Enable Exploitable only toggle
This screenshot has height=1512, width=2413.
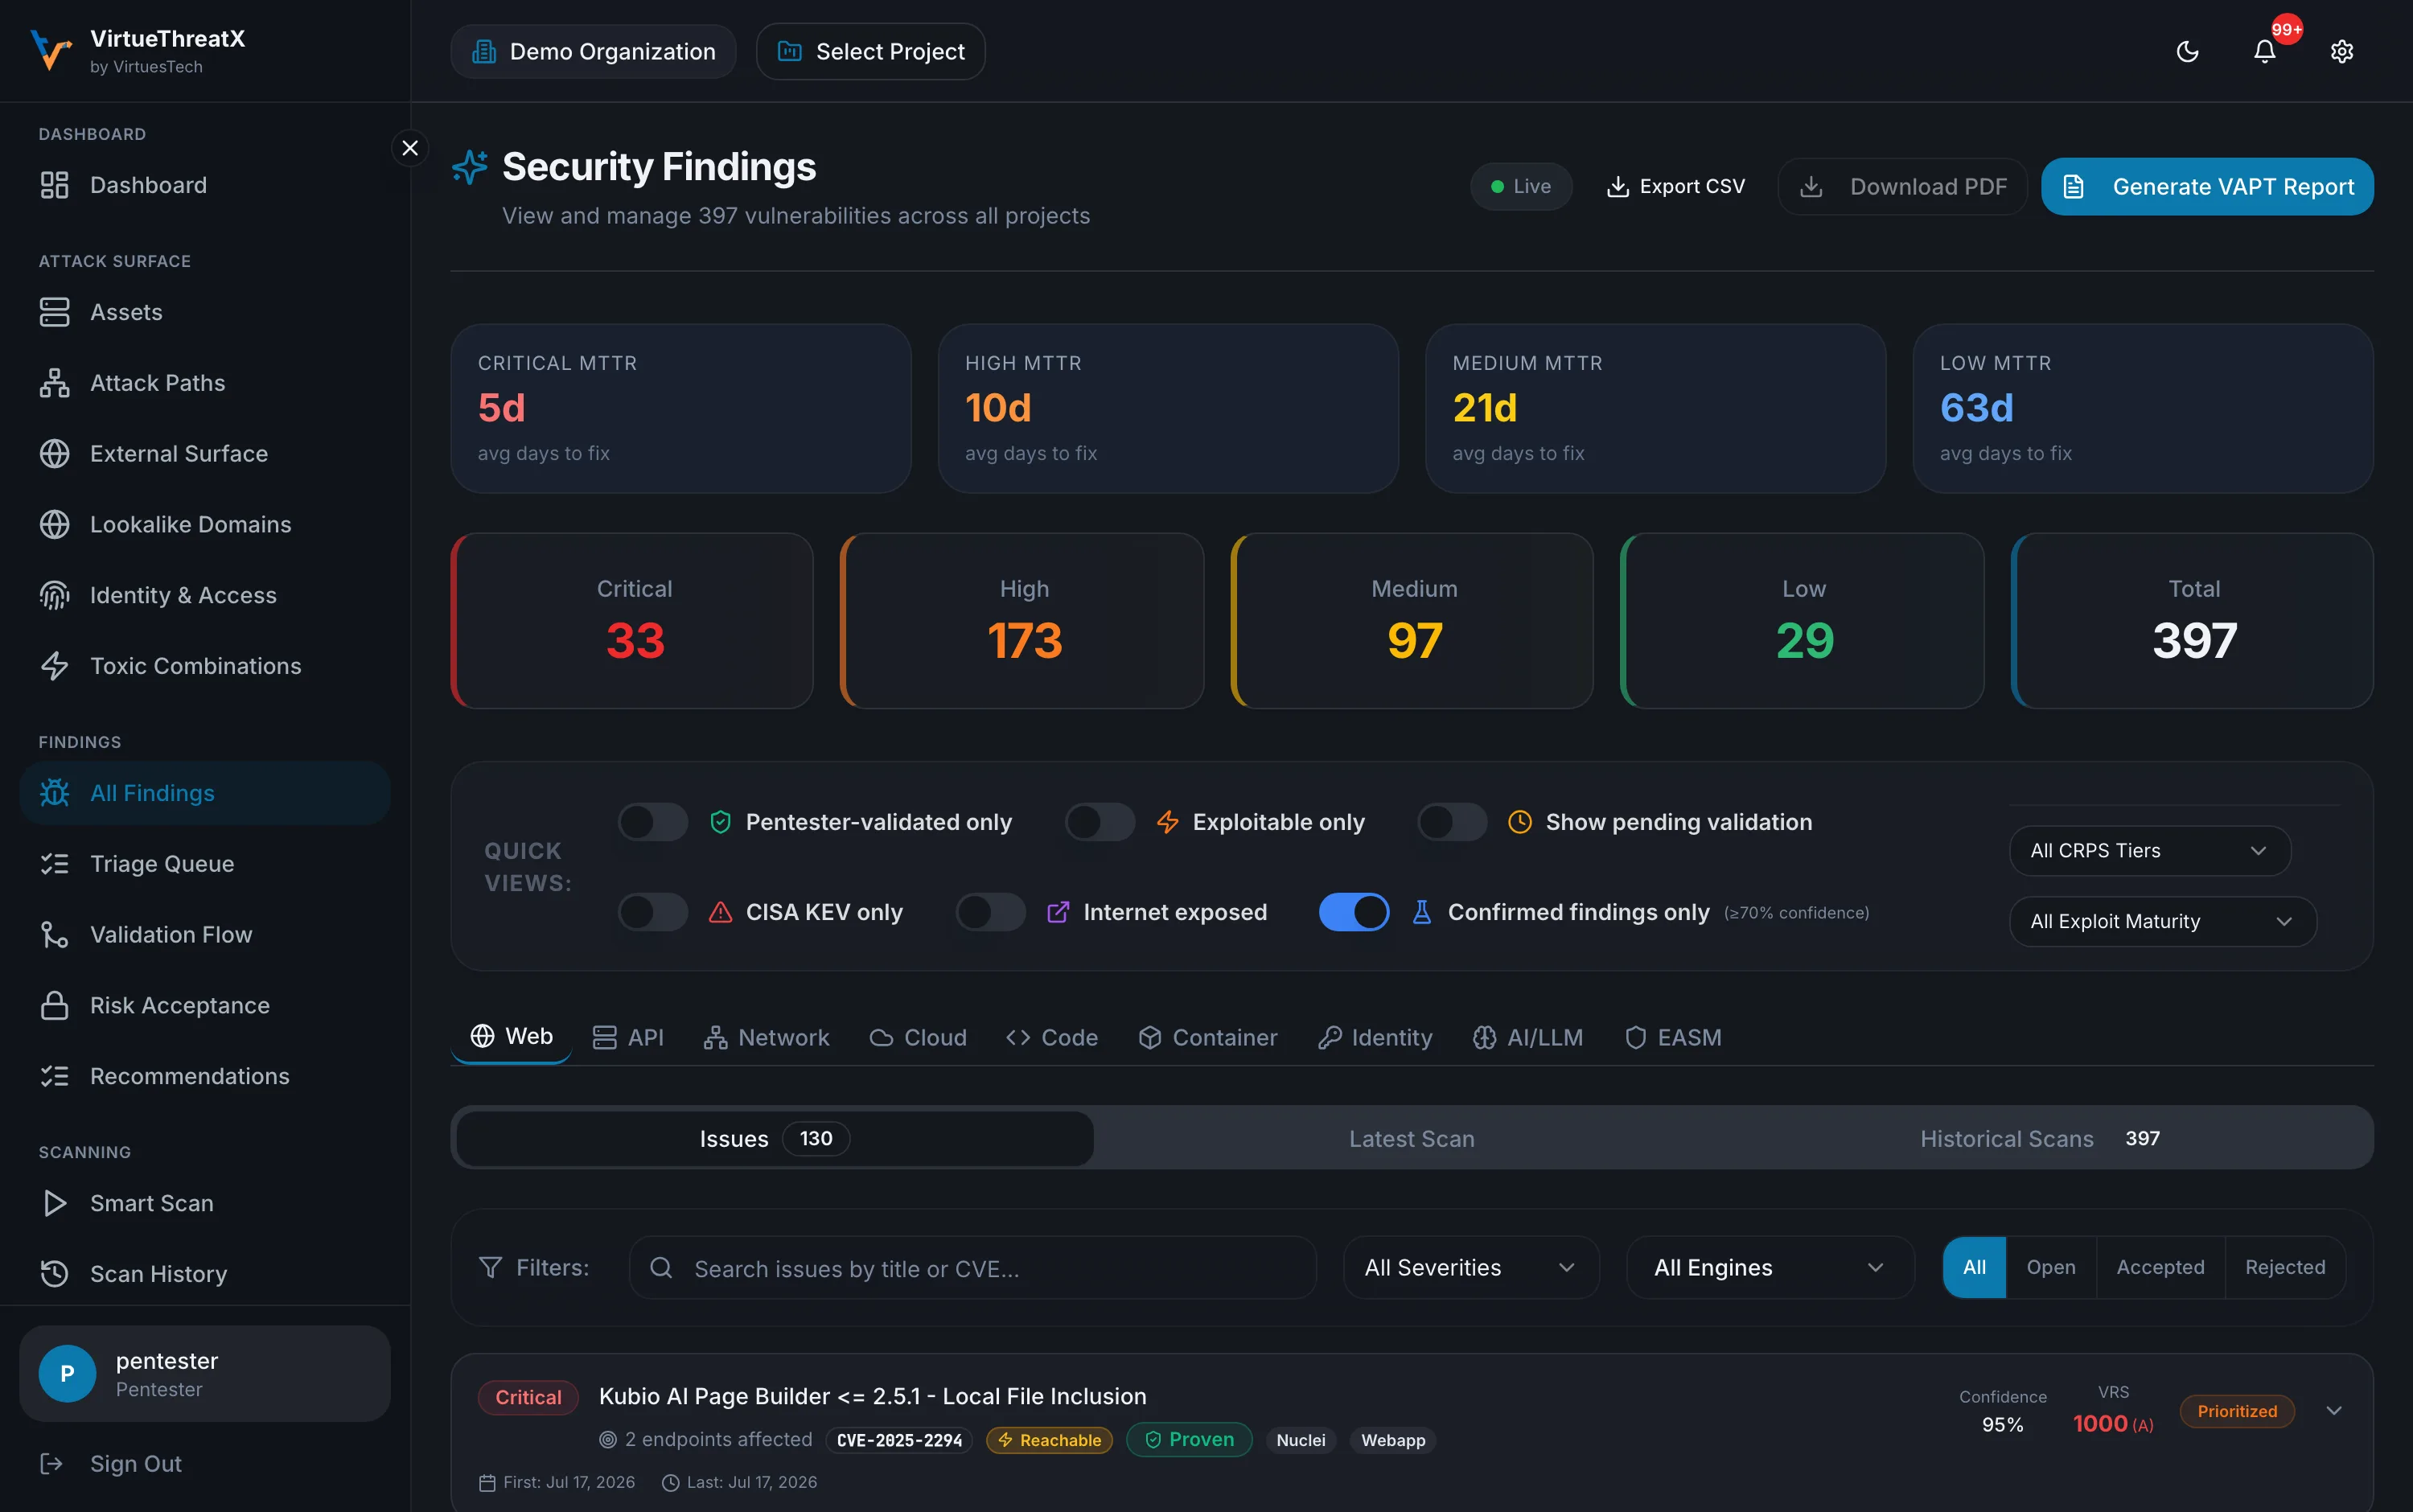pyautogui.click(x=1100, y=822)
